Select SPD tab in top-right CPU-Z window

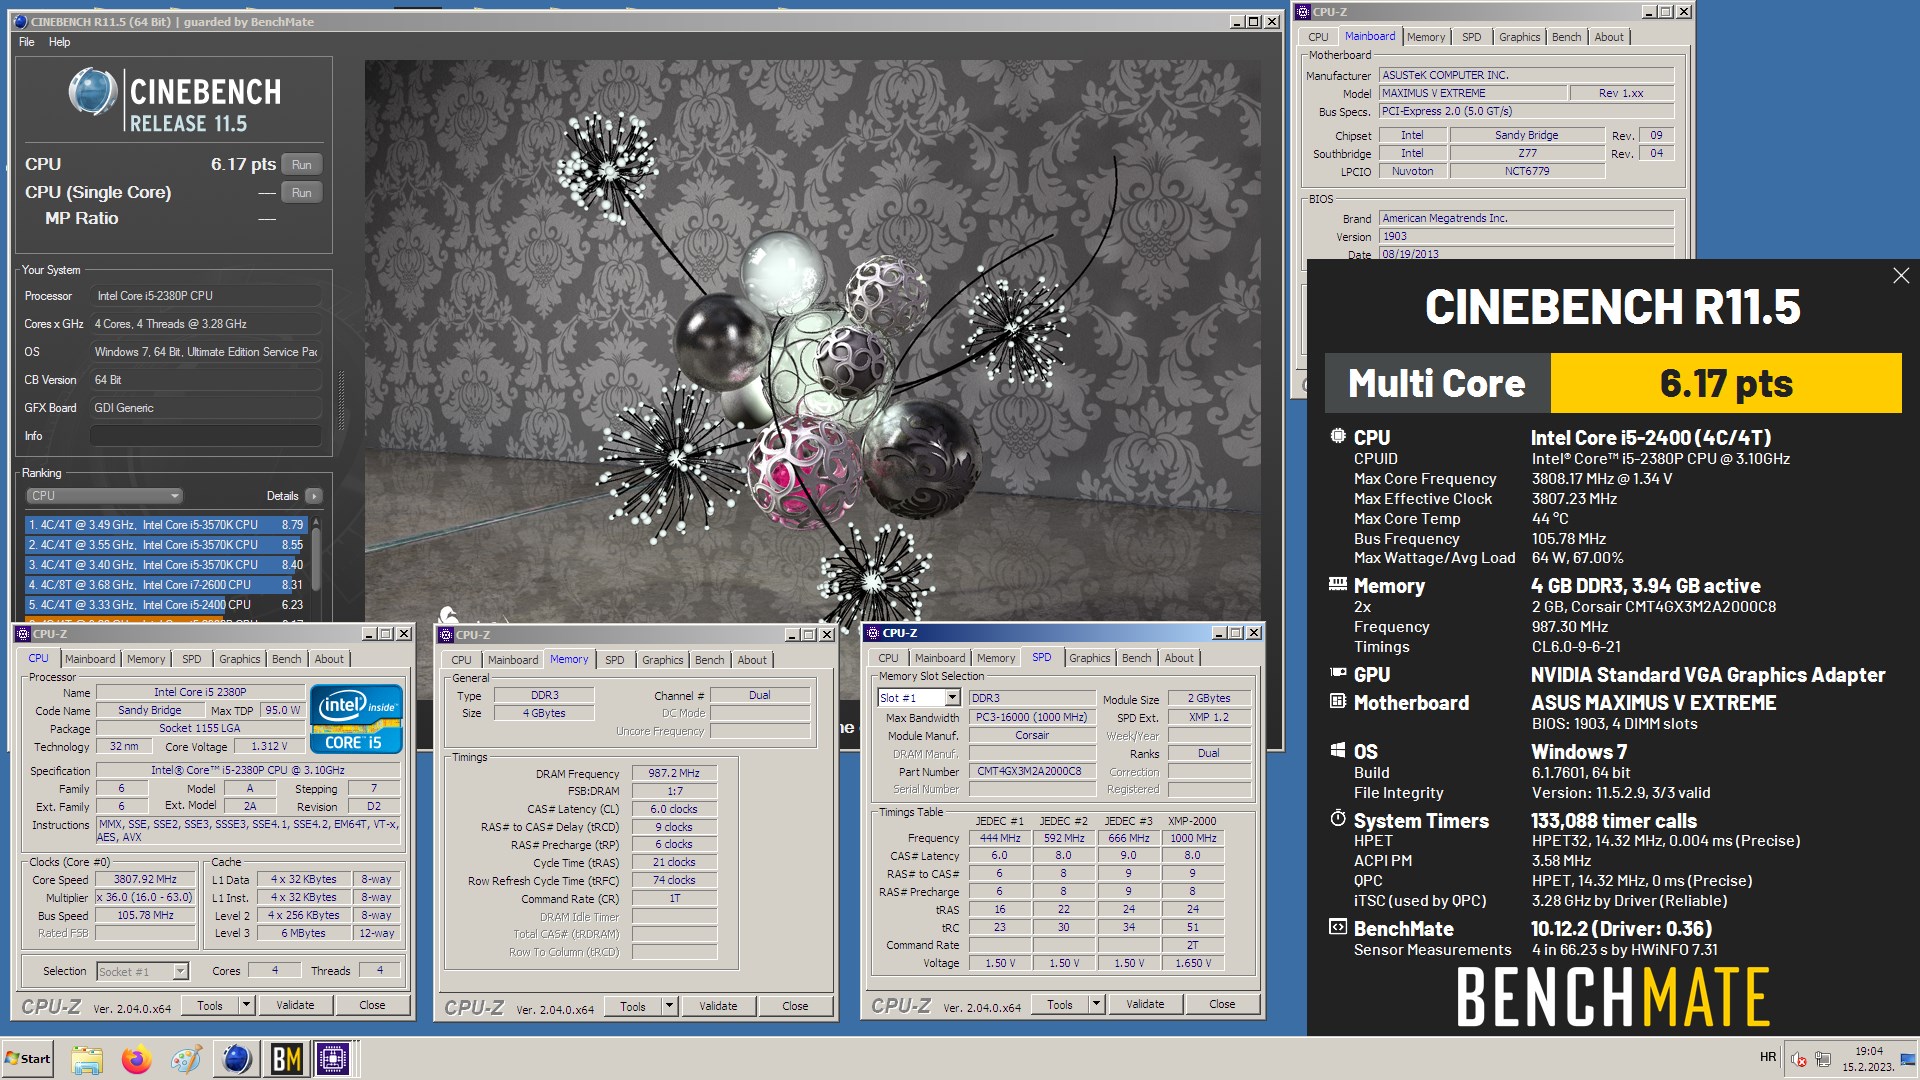[1472, 37]
